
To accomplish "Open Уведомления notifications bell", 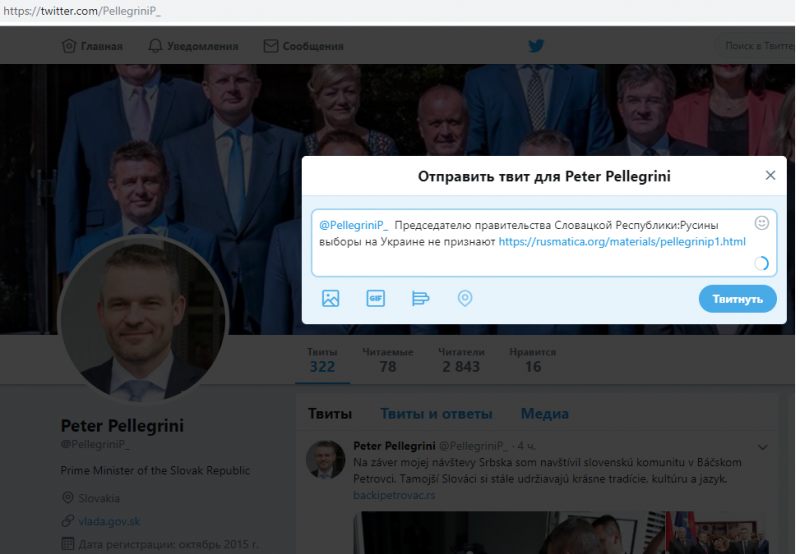I will point(155,46).
